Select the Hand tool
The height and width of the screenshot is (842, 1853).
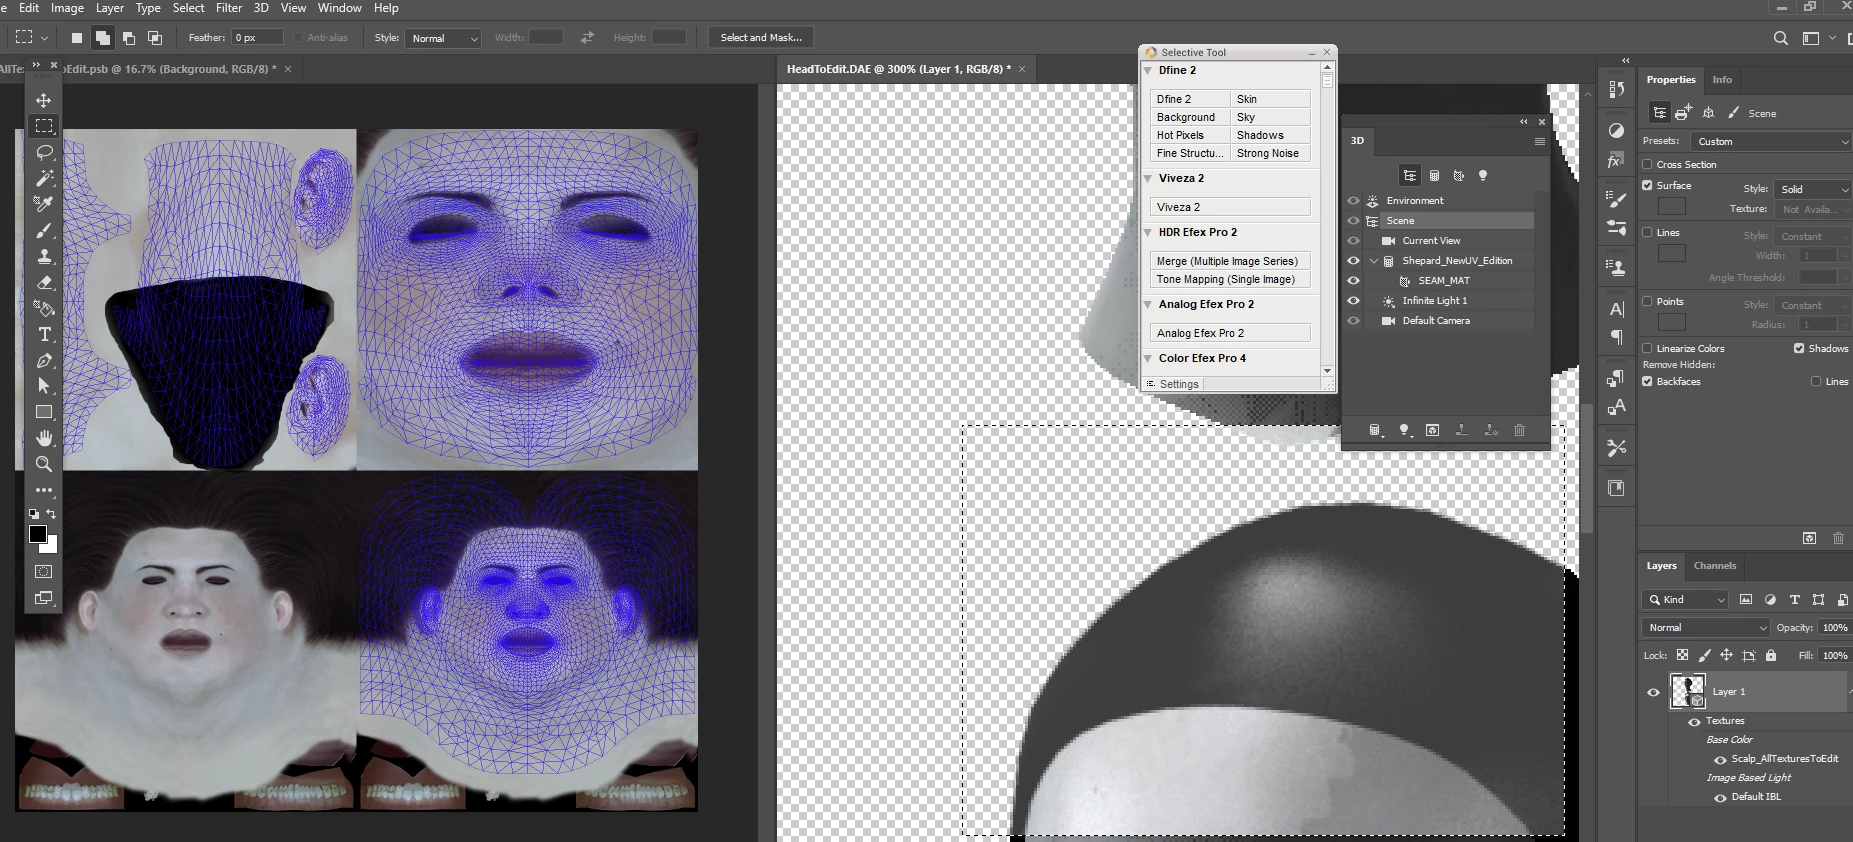[x=44, y=438]
